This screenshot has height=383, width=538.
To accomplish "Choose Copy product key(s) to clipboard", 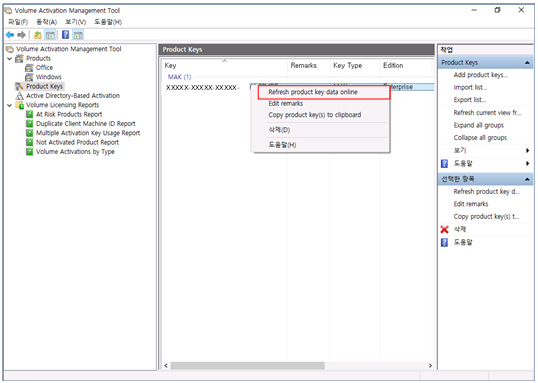I will 315,115.
